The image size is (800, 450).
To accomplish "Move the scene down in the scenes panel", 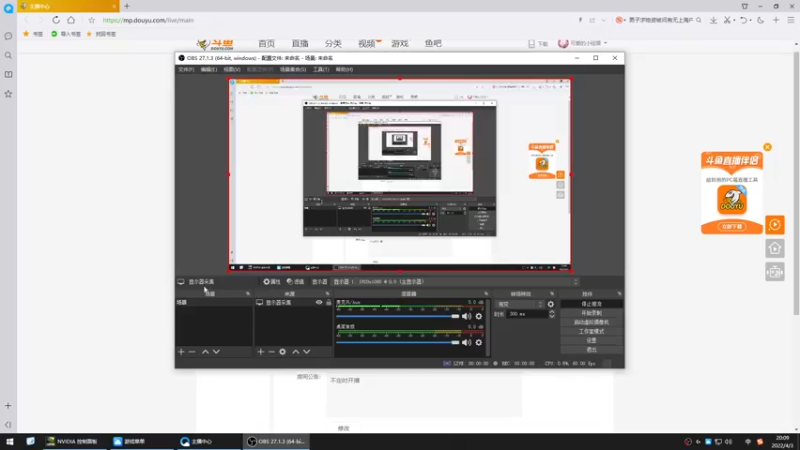I will 216,352.
